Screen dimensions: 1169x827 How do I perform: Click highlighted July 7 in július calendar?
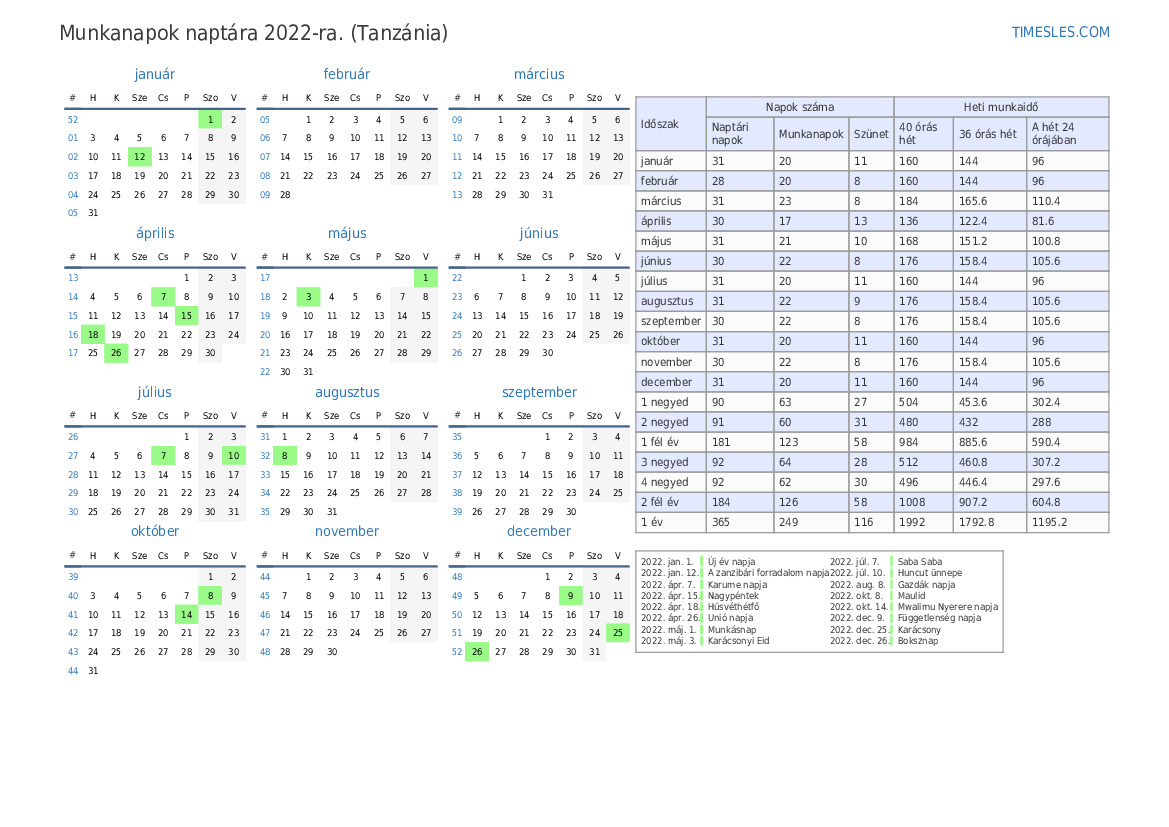163,456
